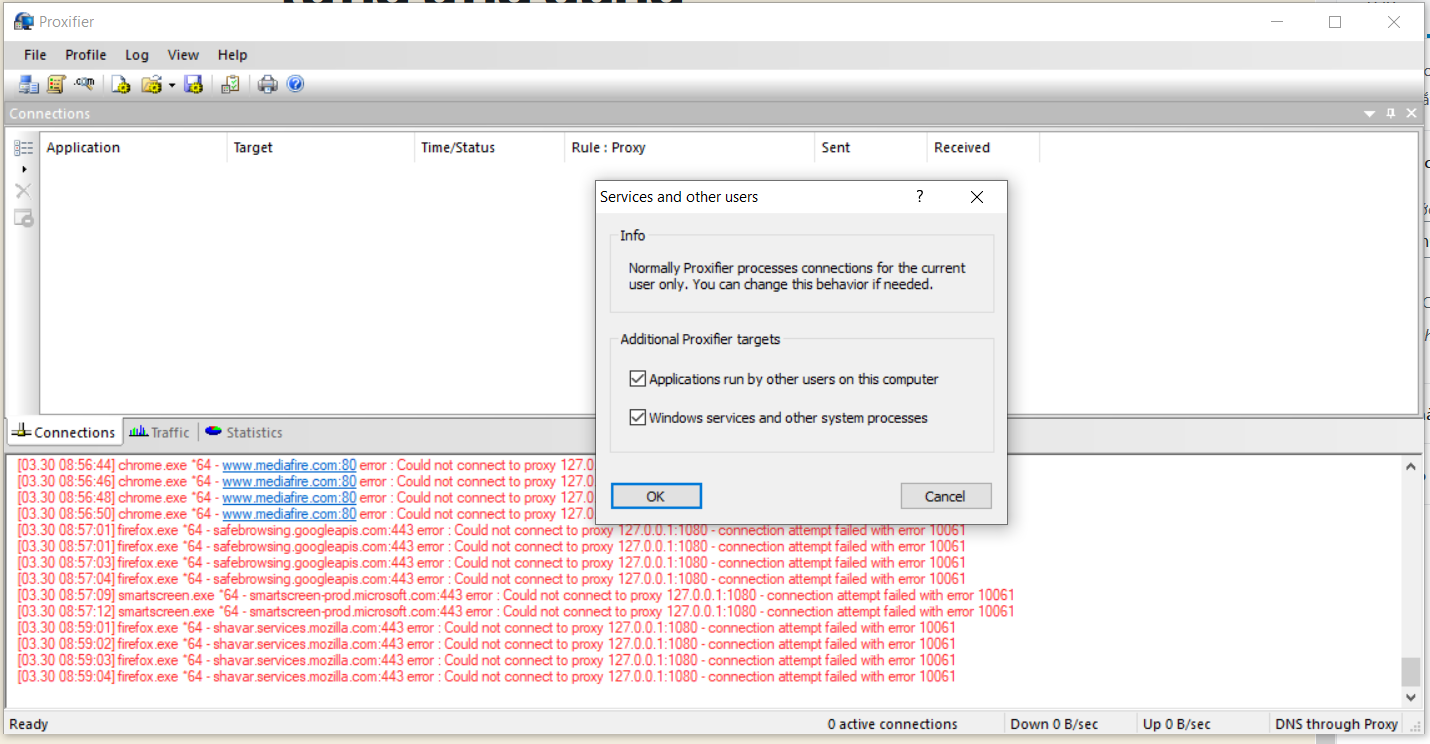This screenshot has height=744, width=1430.
Task: Click the Connections panel dropdown arrow
Action: (1369, 113)
